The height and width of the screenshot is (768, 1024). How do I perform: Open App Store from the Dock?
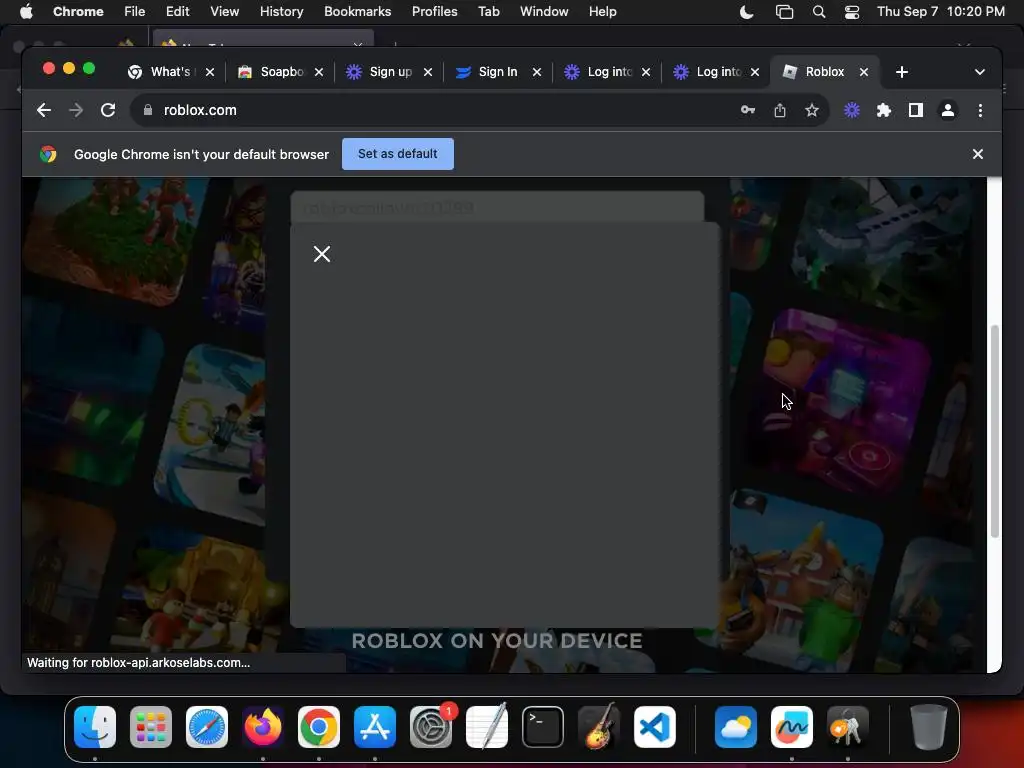tap(375, 727)
